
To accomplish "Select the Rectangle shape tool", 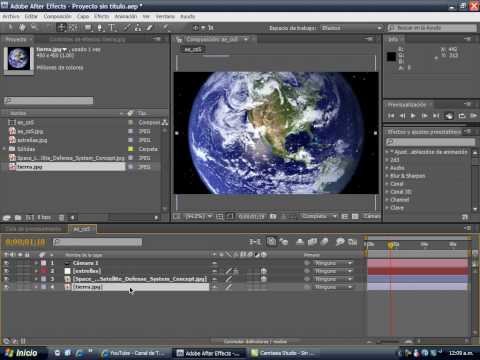I will pos(88,28).
